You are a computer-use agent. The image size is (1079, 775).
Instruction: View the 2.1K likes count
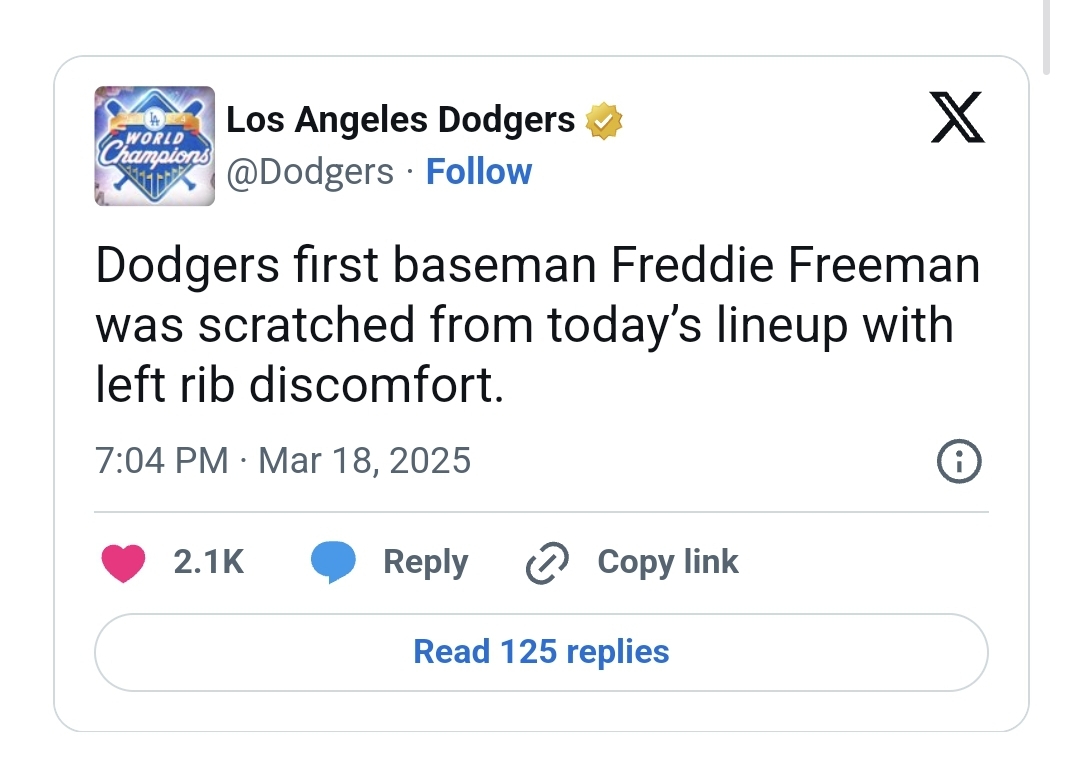(x=209, y=562)
